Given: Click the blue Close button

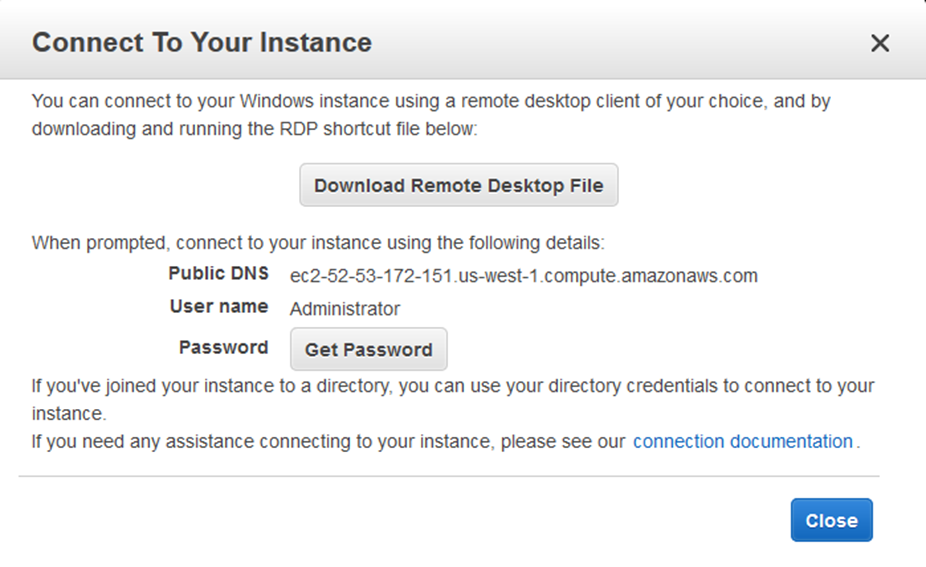Looking at the screenshot, I should click(x=831, y=520).
